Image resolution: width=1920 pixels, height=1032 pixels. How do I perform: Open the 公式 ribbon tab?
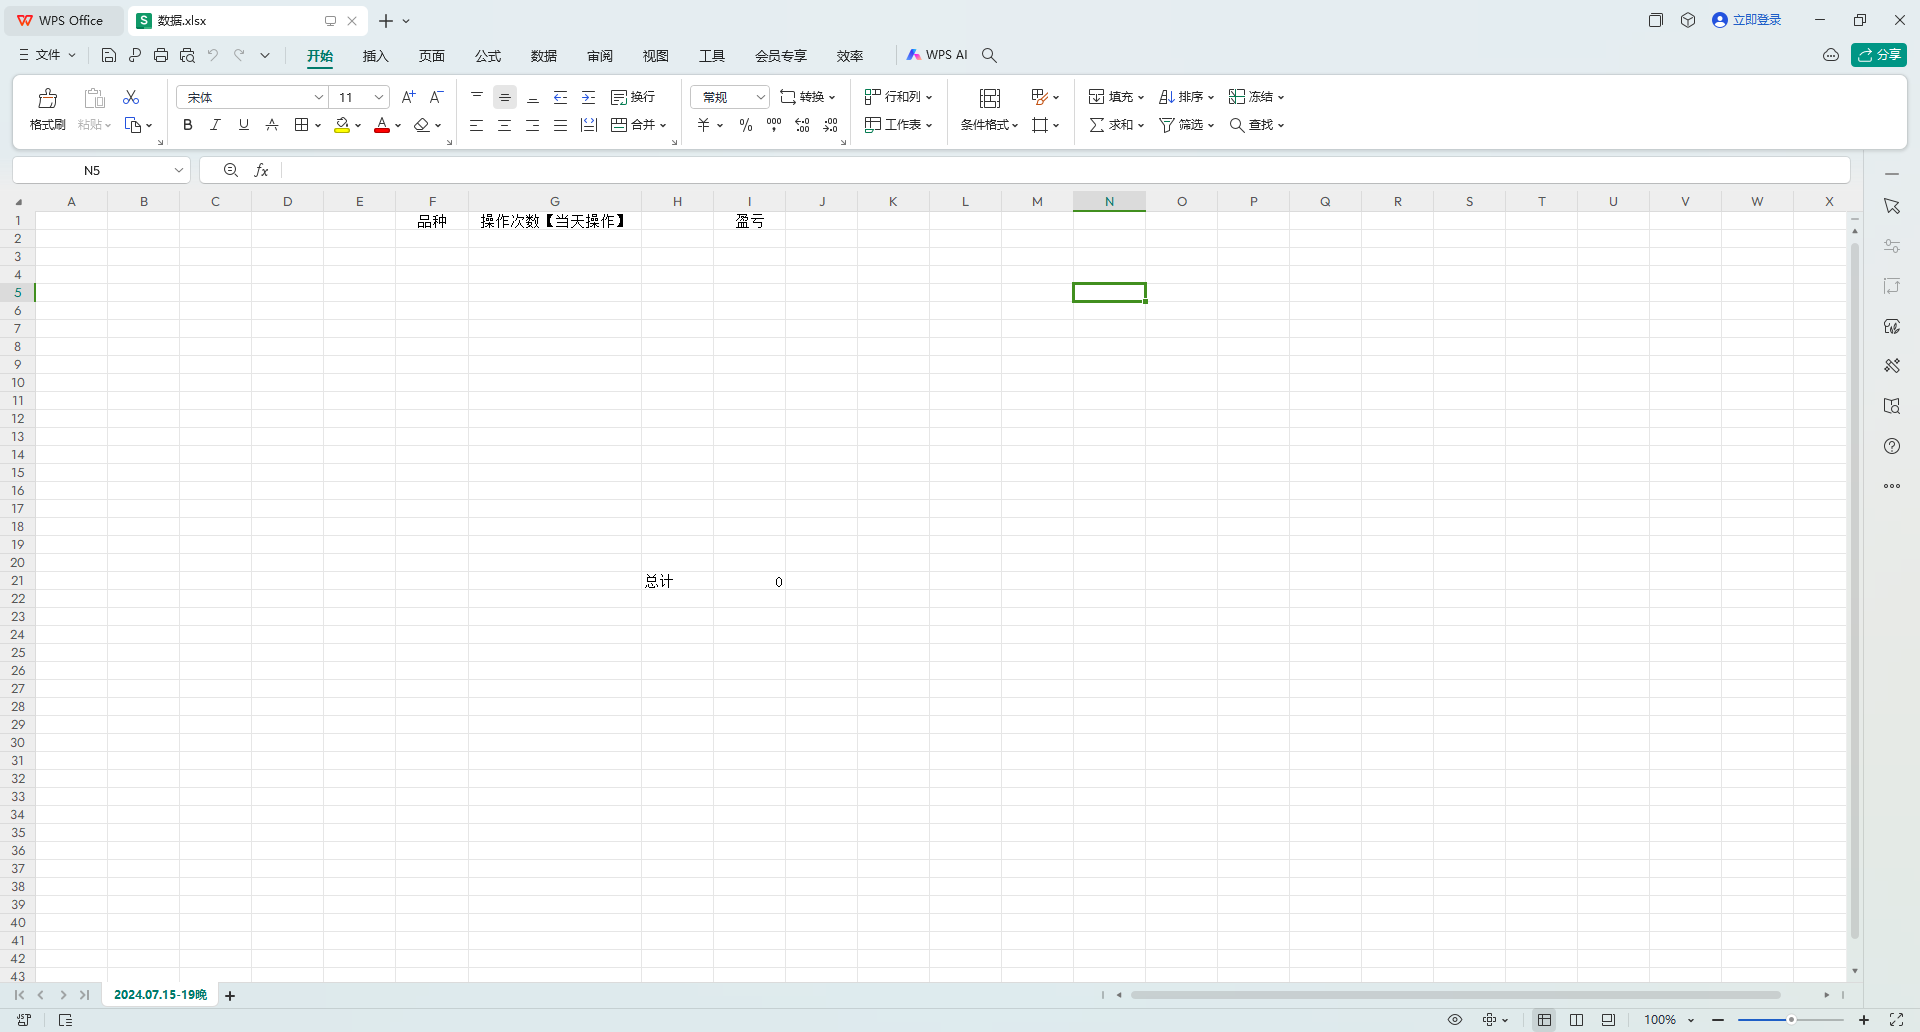tap(488, 56)
